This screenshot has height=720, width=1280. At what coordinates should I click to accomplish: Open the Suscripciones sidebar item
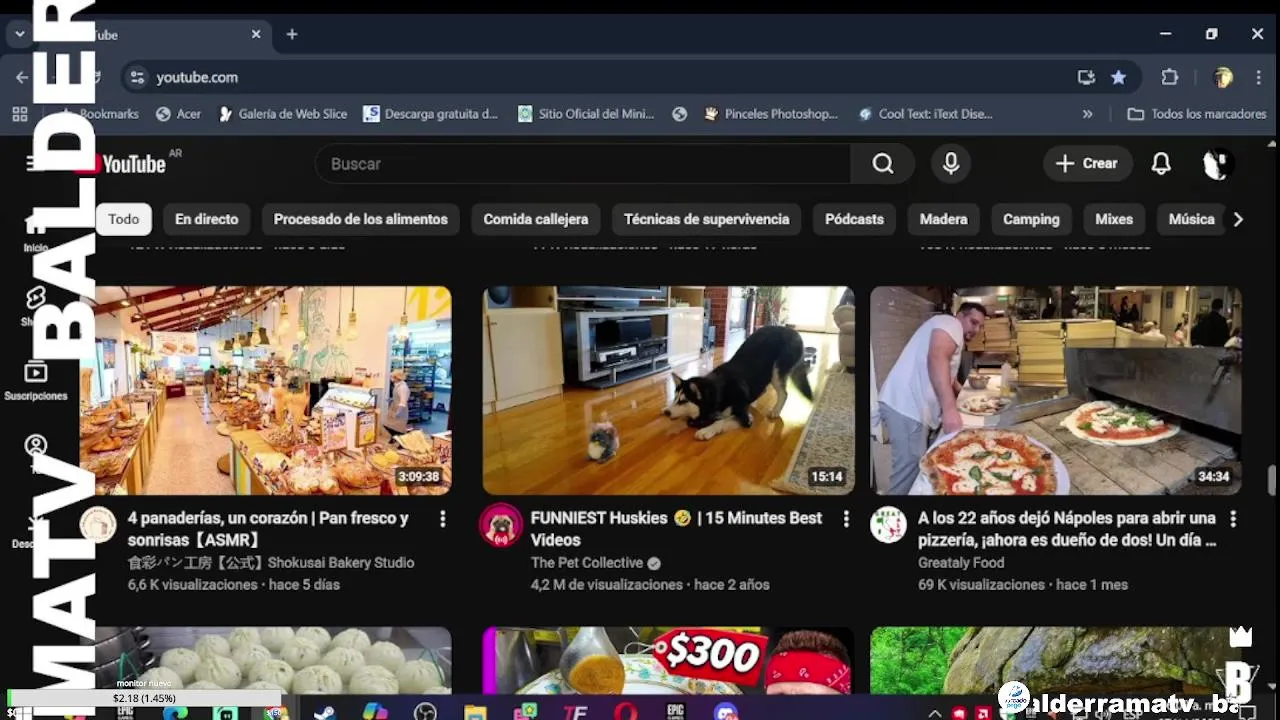click(x=36, y=381)
